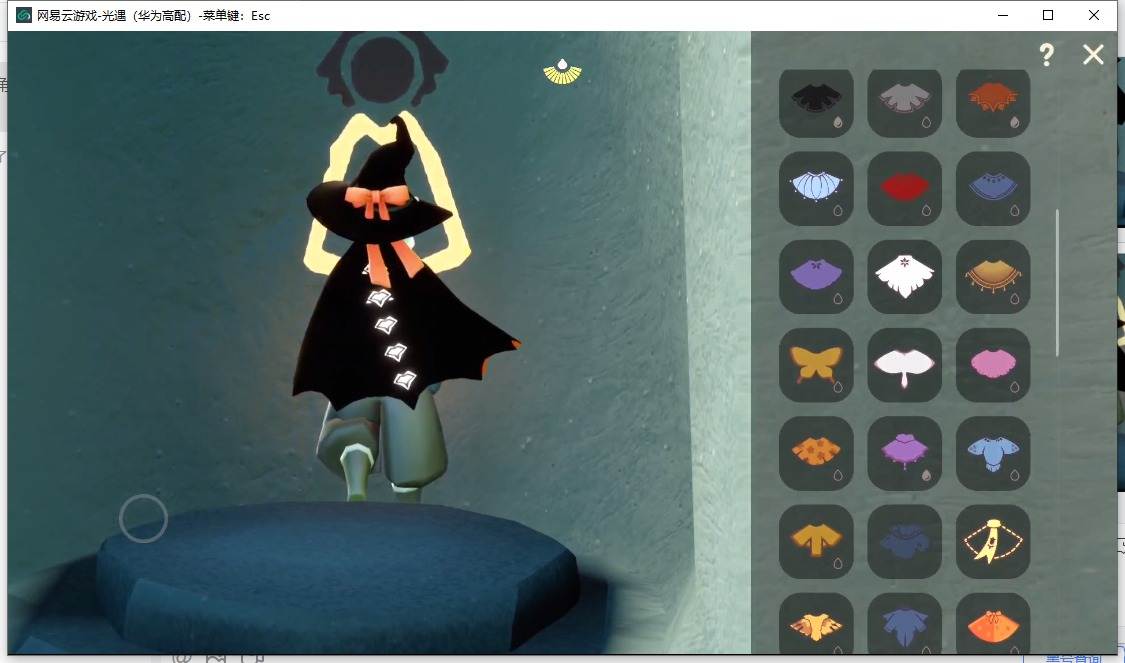Choose the light blue collared cape
This screenshot has width=1125, height=663.
(x=993, y=453)
